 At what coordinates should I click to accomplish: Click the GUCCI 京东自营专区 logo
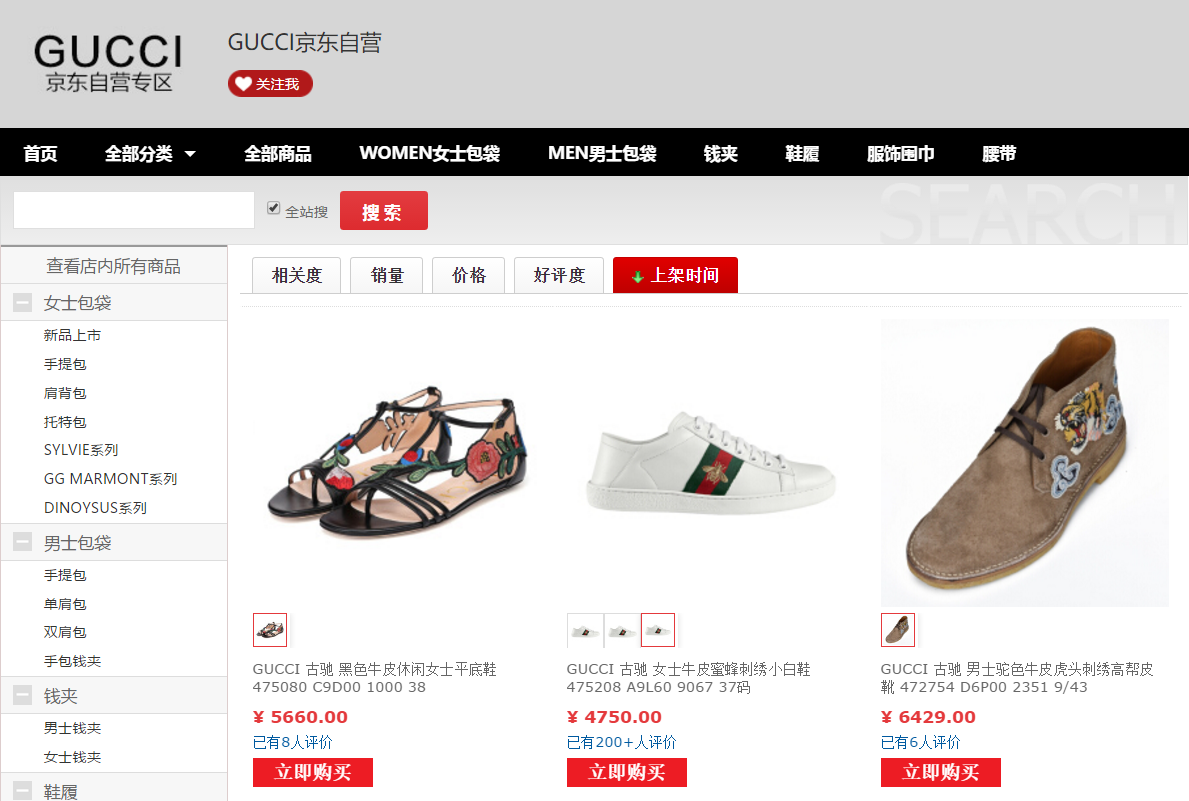pyautogui.click(x=108, y=63)
